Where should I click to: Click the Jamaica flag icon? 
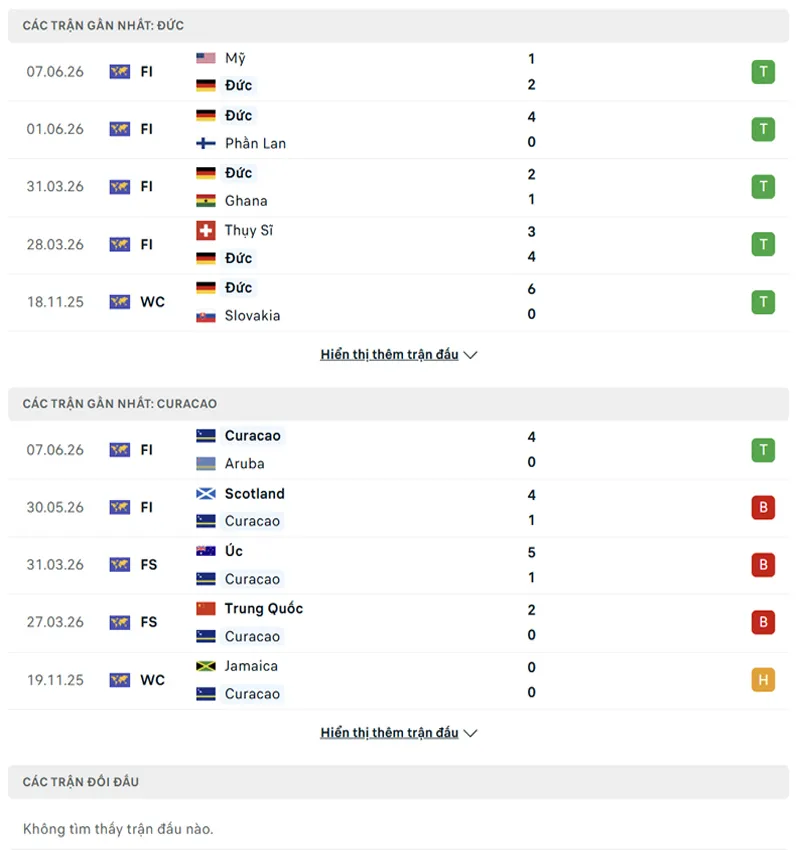coord(205,666)
